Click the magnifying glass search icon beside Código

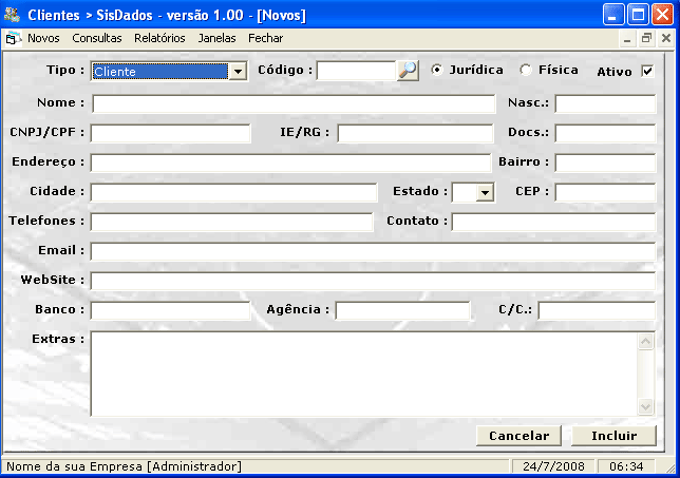408,71
